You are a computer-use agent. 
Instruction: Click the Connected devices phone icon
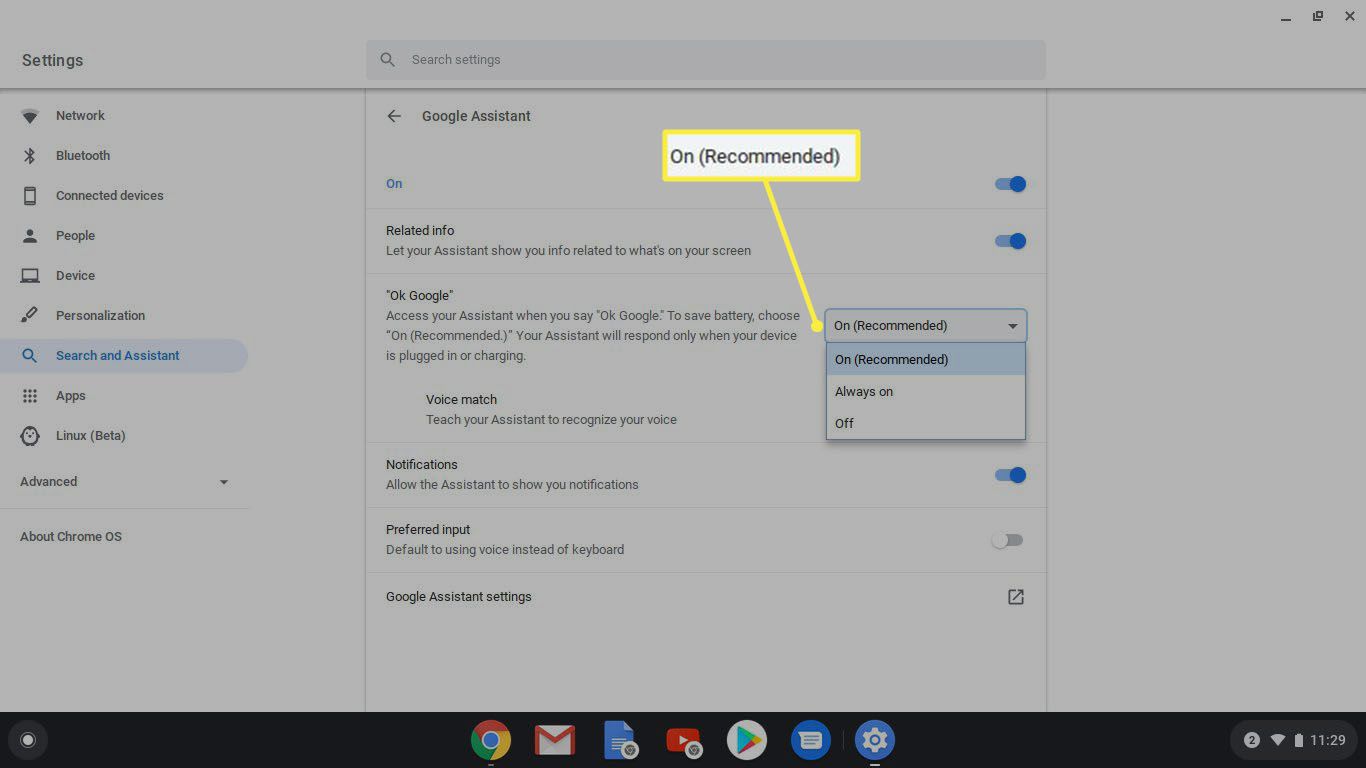(x=30, y=196)
